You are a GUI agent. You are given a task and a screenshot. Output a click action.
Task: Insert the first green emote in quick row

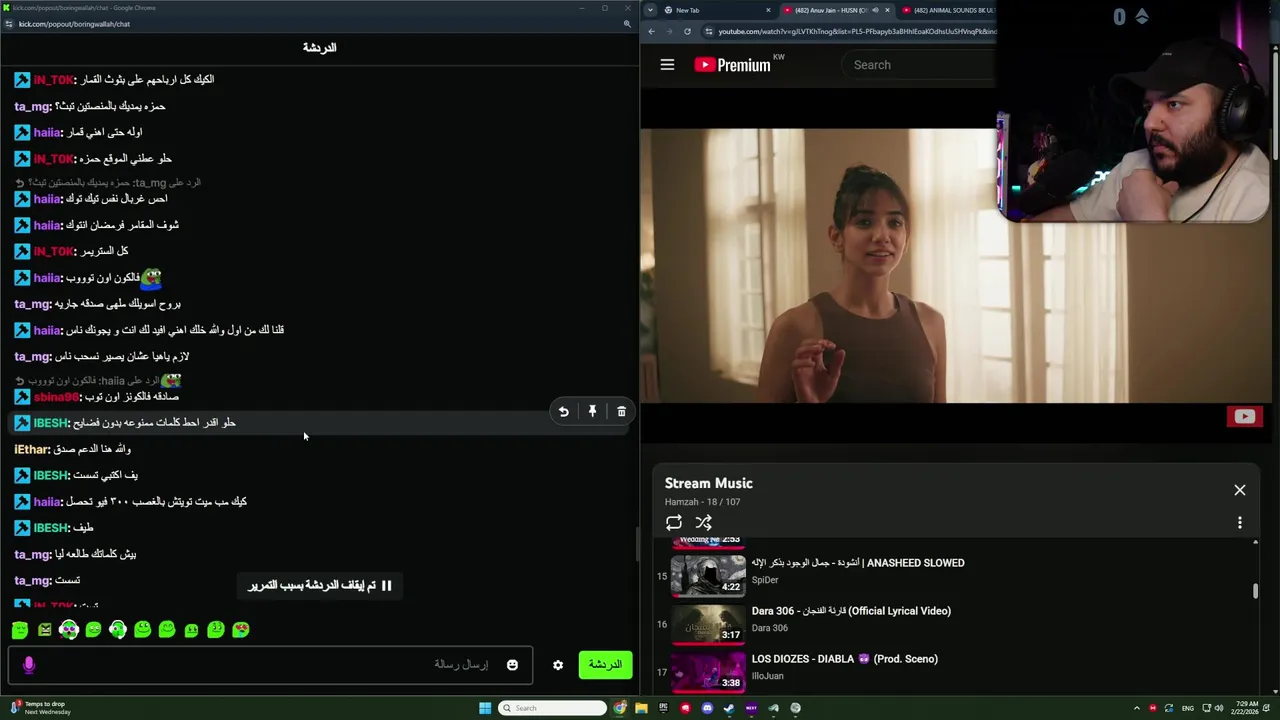(x=20, y=629)
